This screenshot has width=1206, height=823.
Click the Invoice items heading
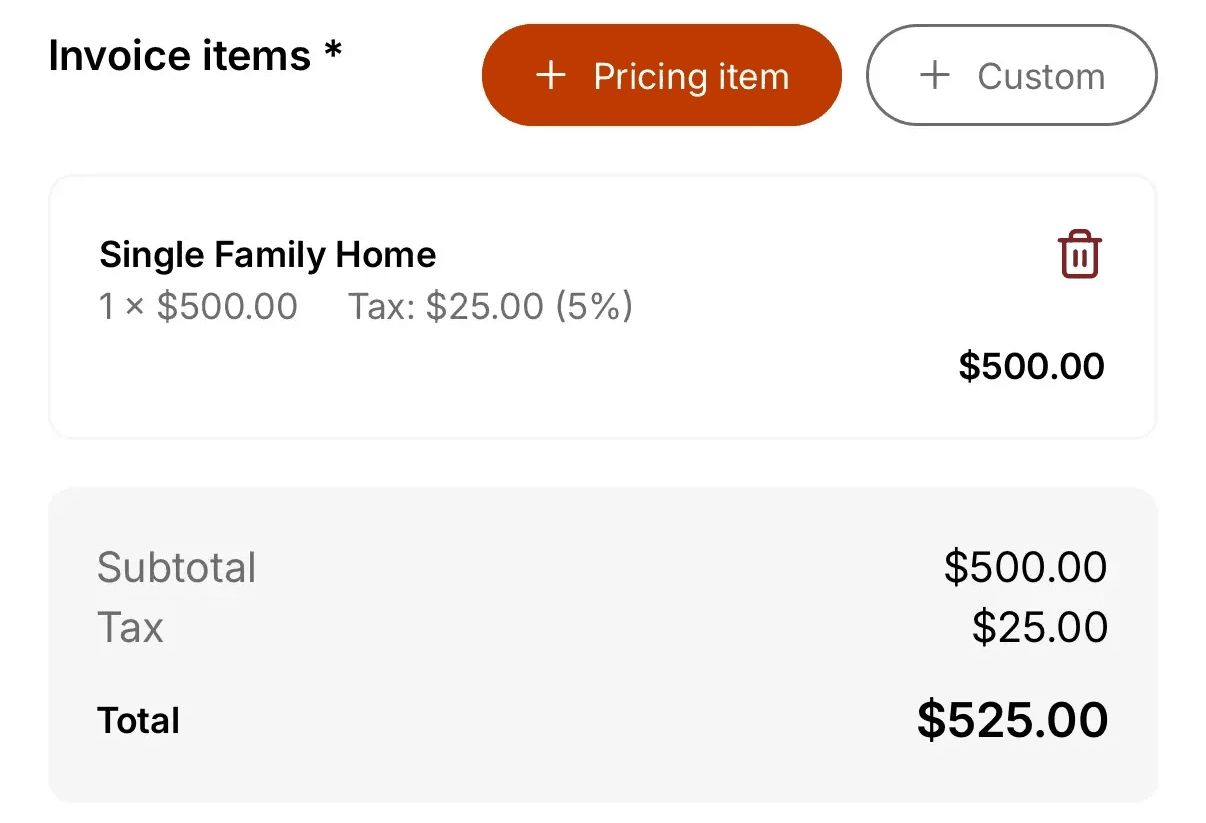pyautogui.click(x=179, y=56)
